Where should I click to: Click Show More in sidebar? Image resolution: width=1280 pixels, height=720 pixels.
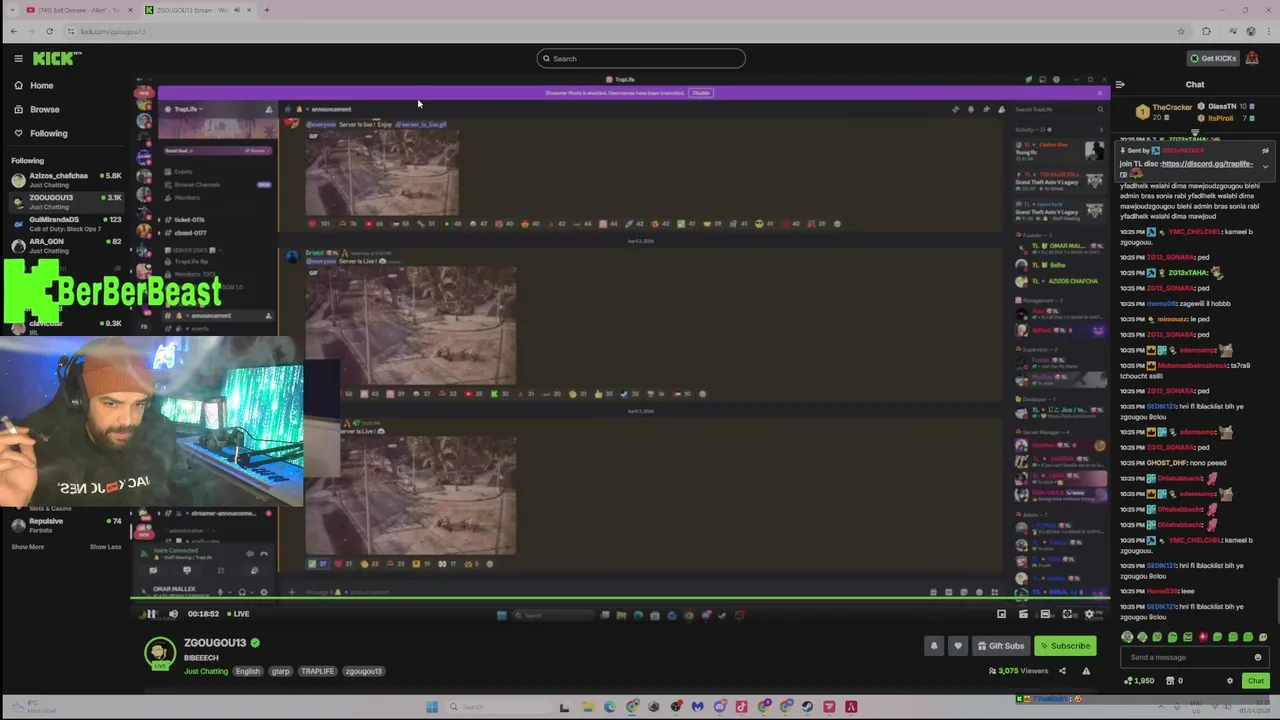pos(28,547)
